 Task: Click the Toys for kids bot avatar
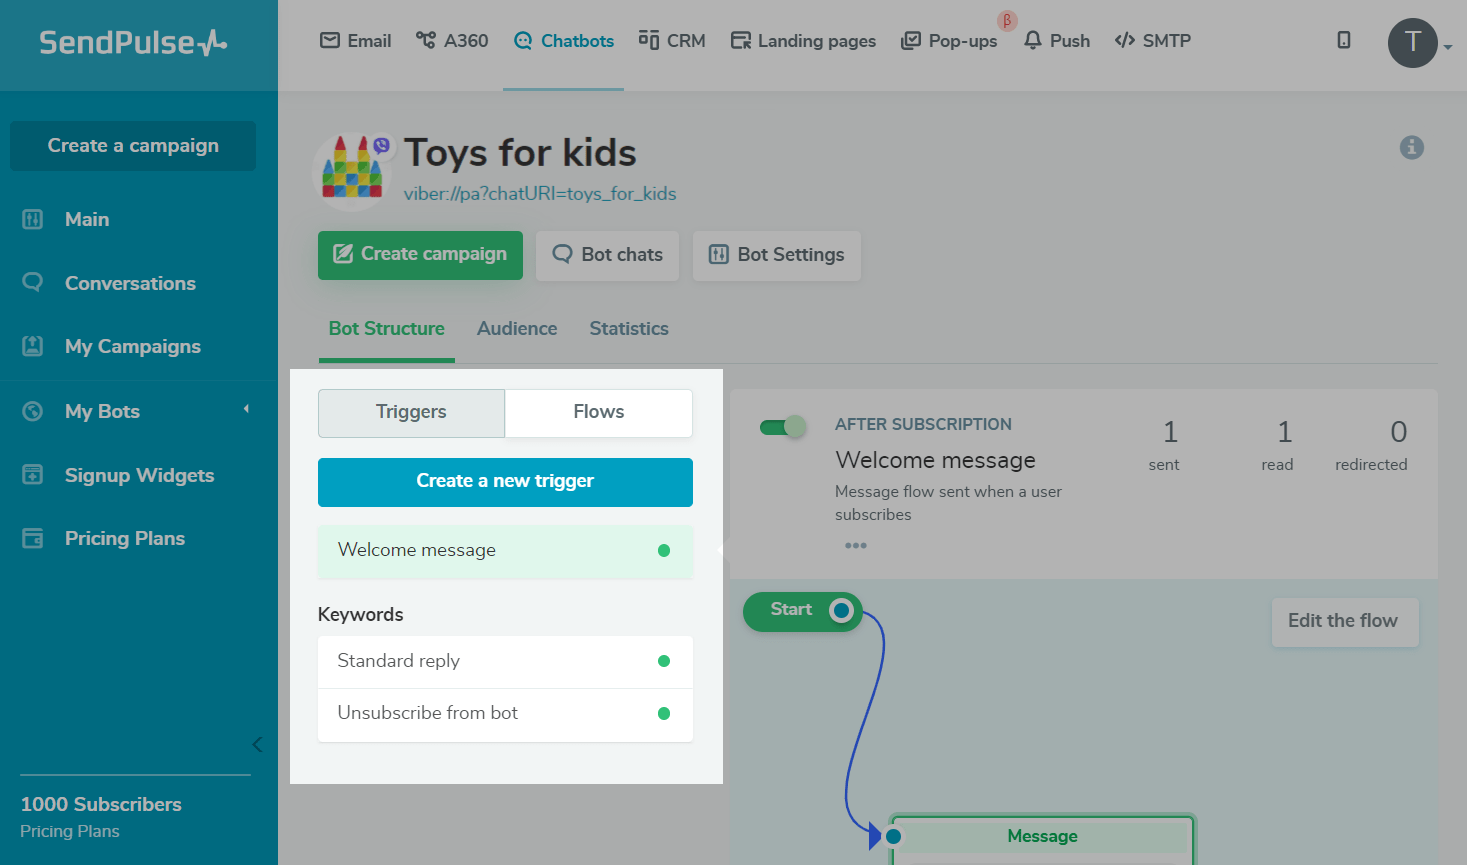pyautogui.click(x=351, y=170)
